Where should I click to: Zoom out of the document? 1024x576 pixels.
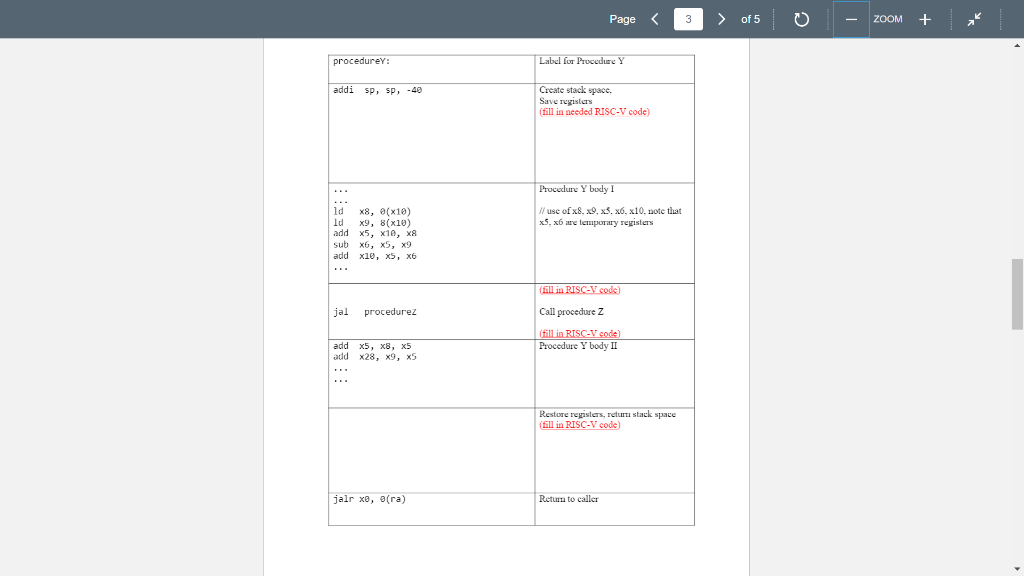[x=851, y=18]
